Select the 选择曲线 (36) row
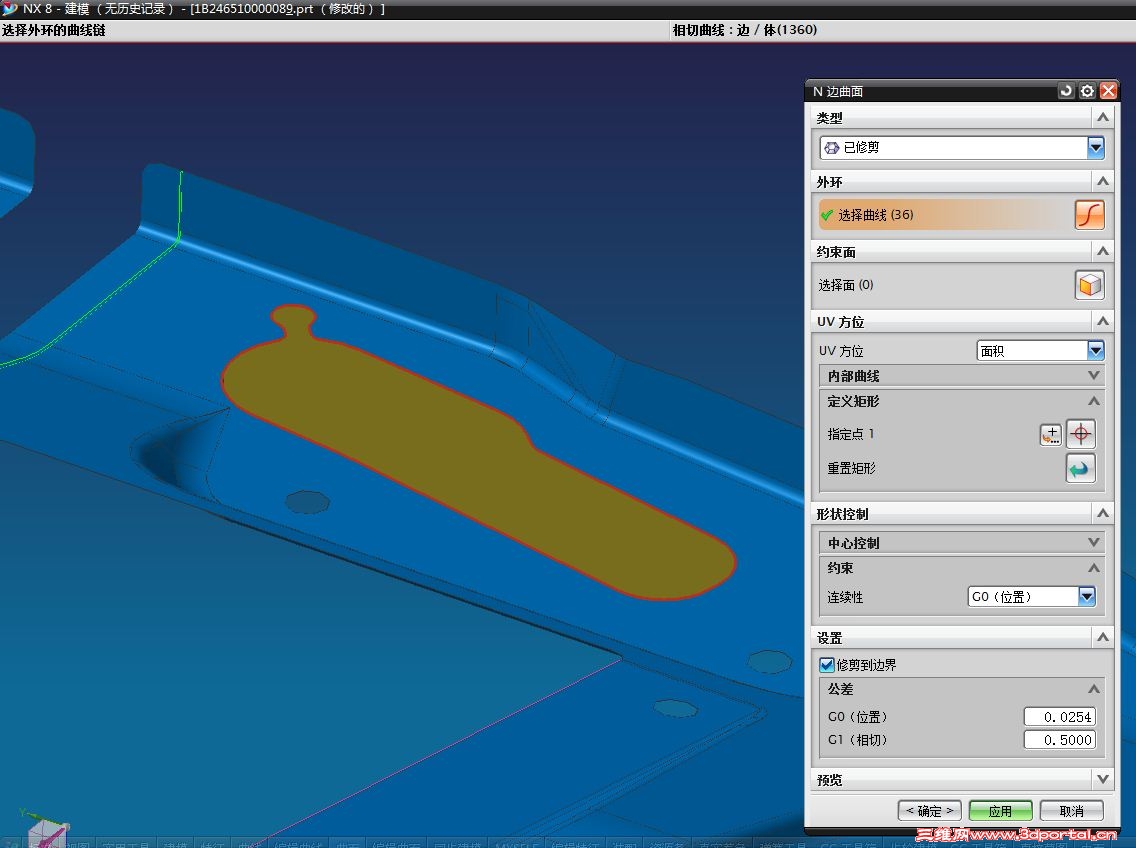Screen dimensions: 1136x848 tap(945, 215)
